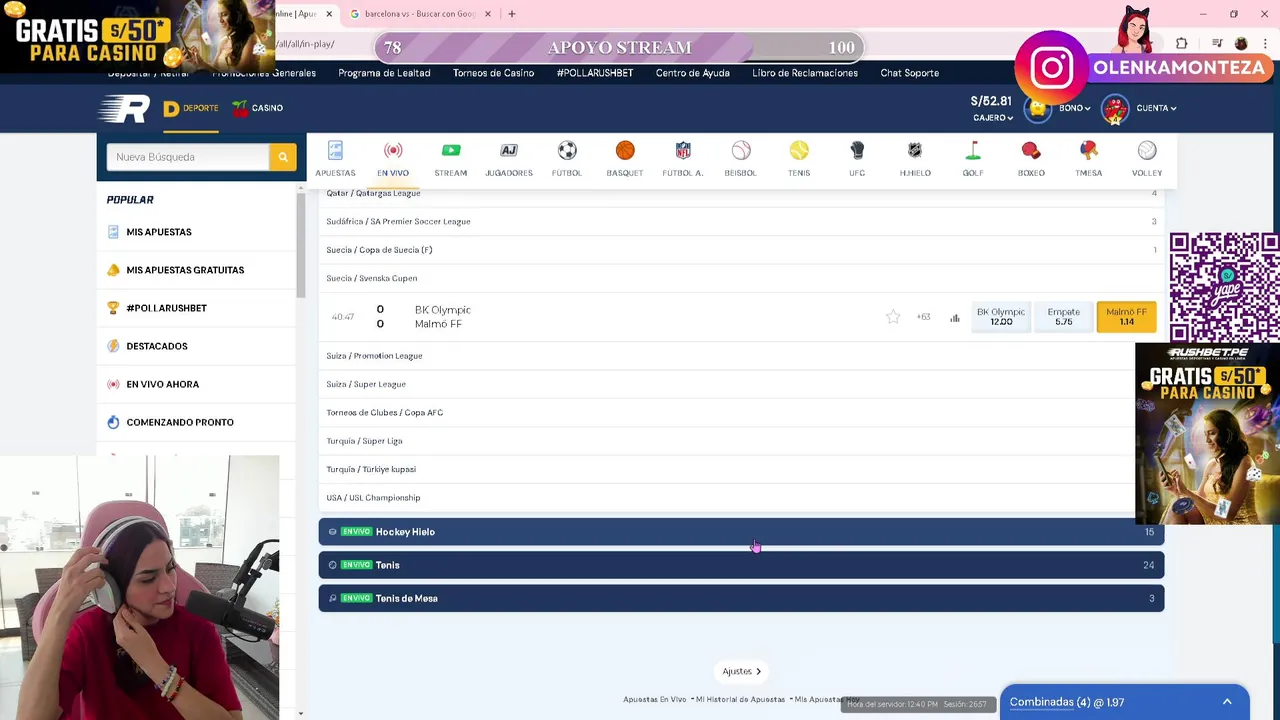Click the orange search magnifier button
Image resolution: width=1280 pixels, height=720 pixels.
283,157
